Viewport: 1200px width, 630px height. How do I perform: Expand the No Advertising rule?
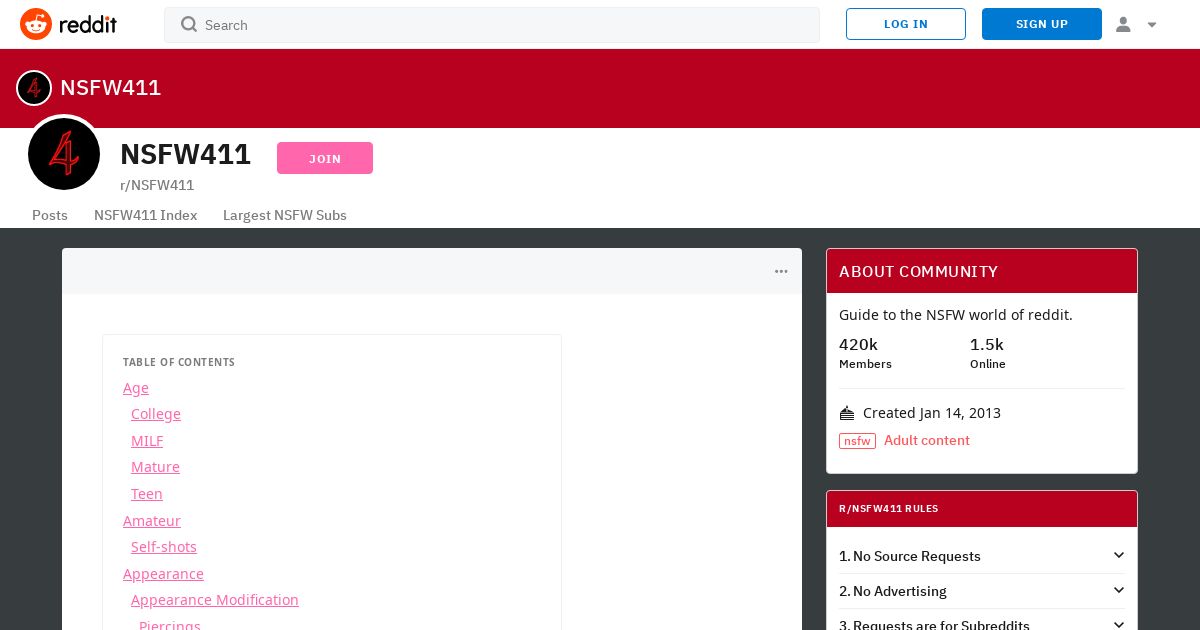coord(982,591)
